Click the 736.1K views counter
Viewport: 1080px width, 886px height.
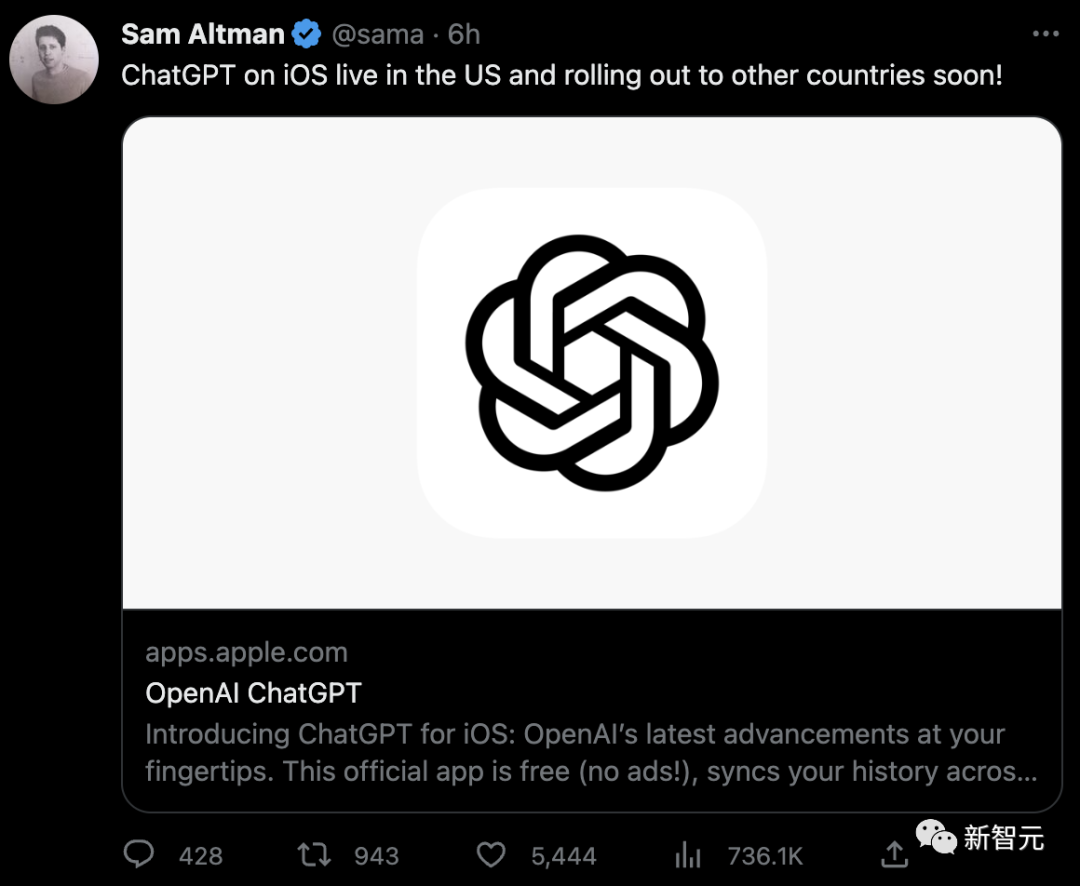[765, 855]
